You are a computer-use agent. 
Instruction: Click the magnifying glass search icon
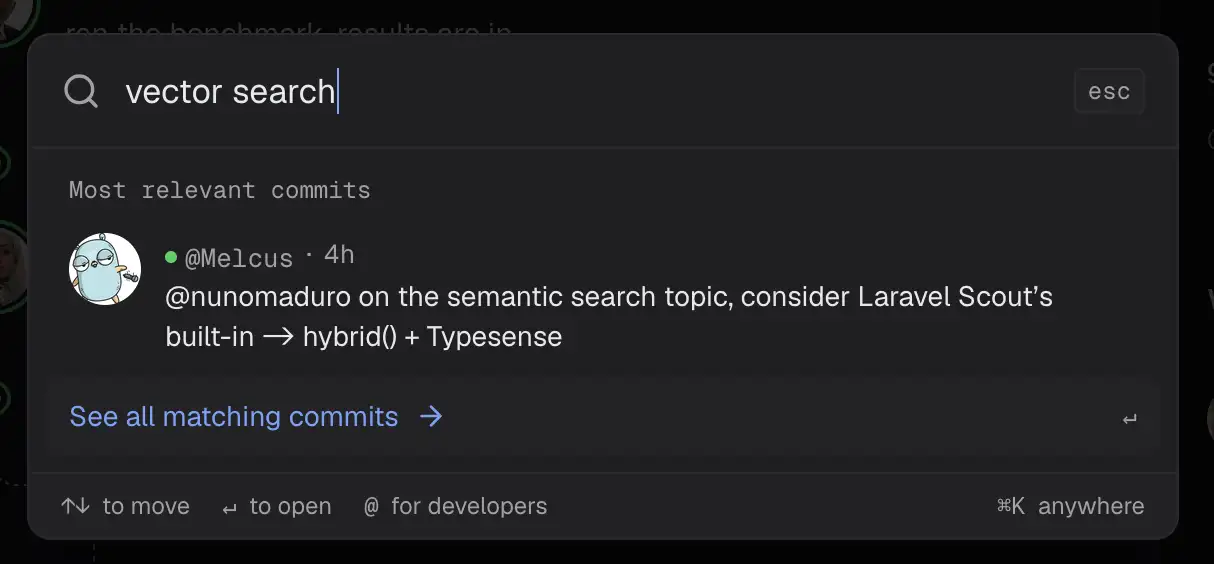(x=81, y=91)
